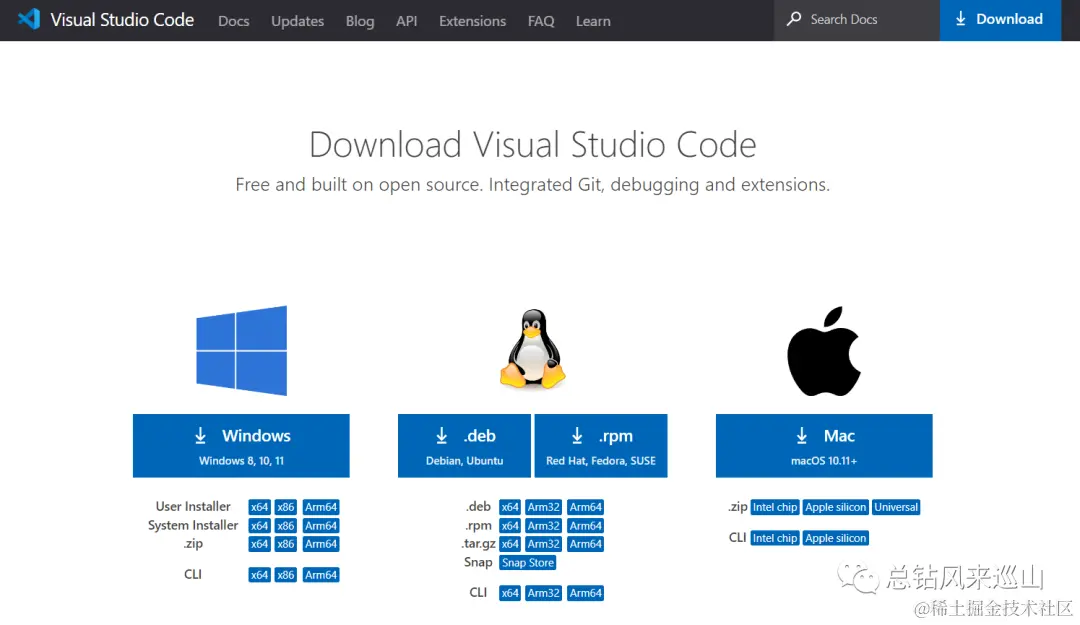Select x64 for Windows .zip
1080x625 pixels.
click(259, 544)
